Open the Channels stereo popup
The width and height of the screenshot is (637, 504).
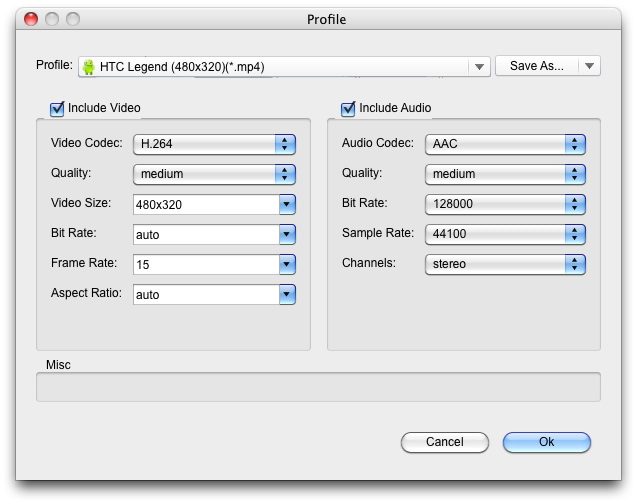coord(505,264)
